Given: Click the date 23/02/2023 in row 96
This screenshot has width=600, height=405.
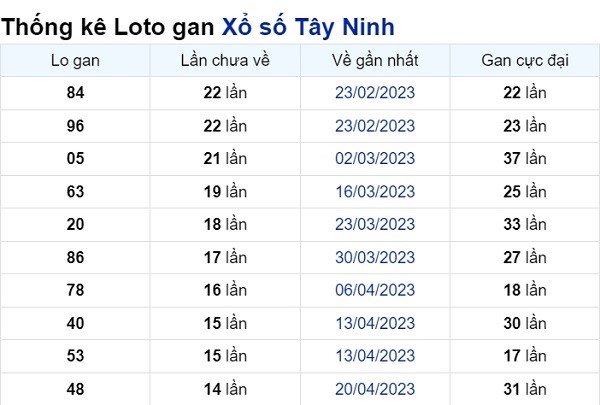Looking at the screenshot, I should 375,126.
